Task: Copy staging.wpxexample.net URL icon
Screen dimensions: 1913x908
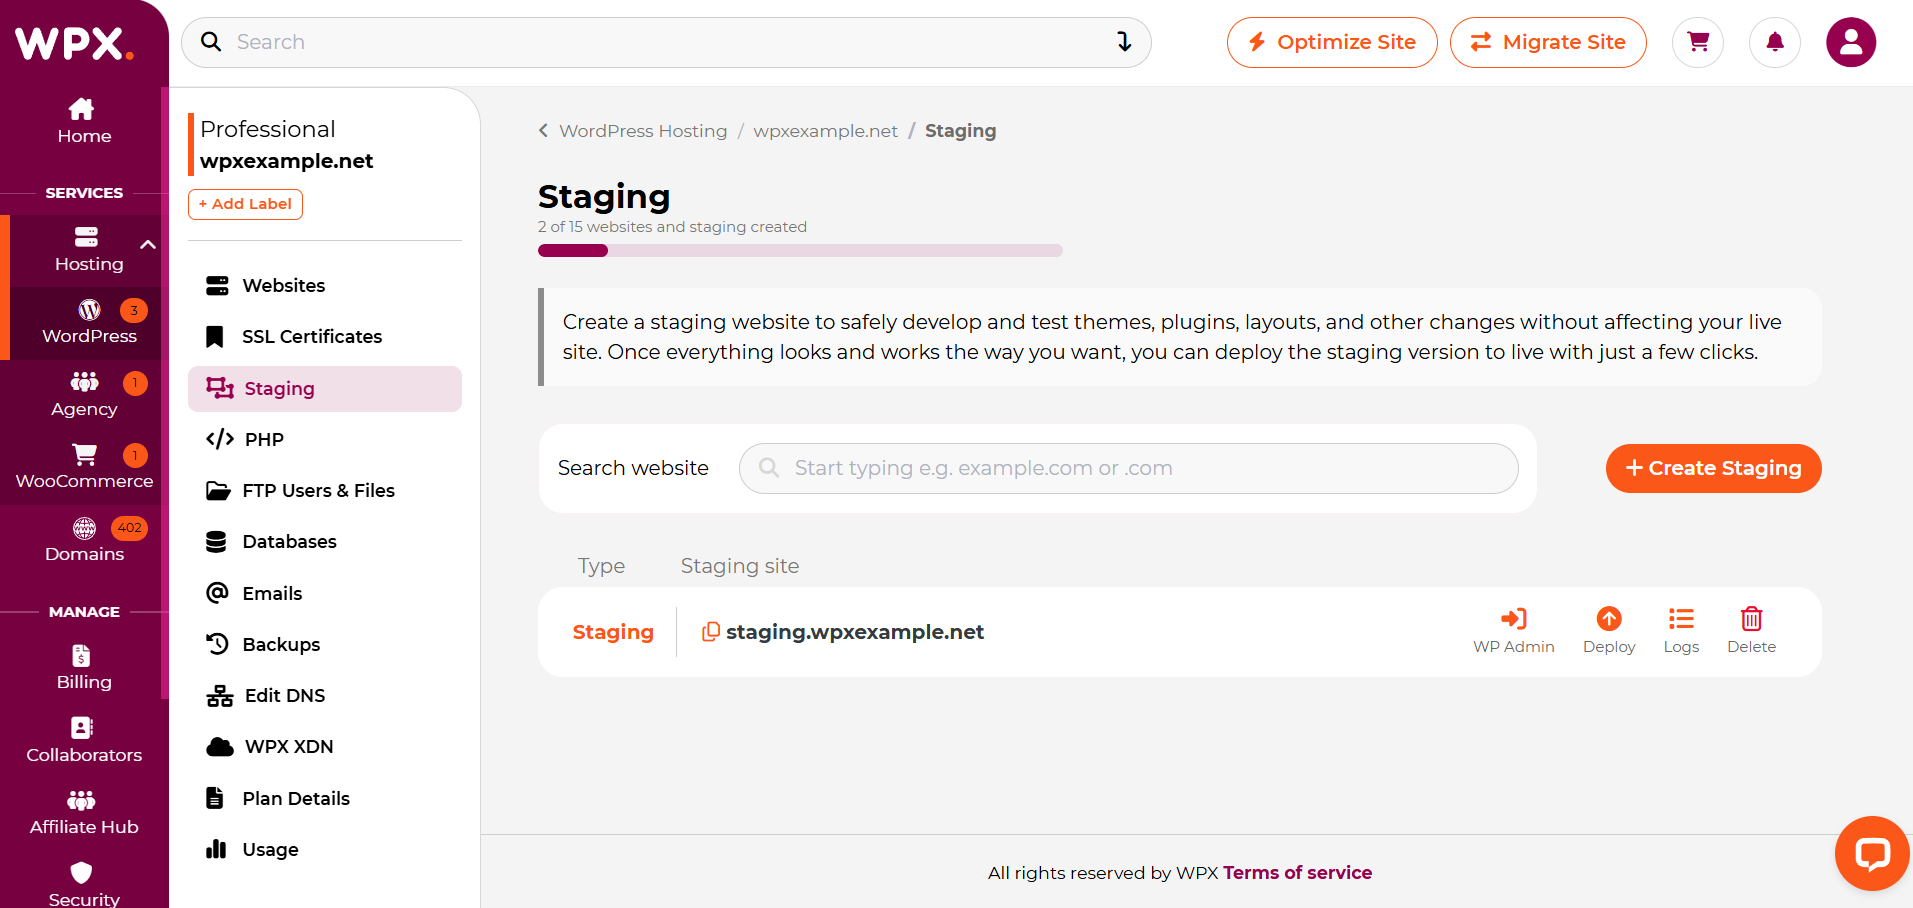Action: (710, 632)
